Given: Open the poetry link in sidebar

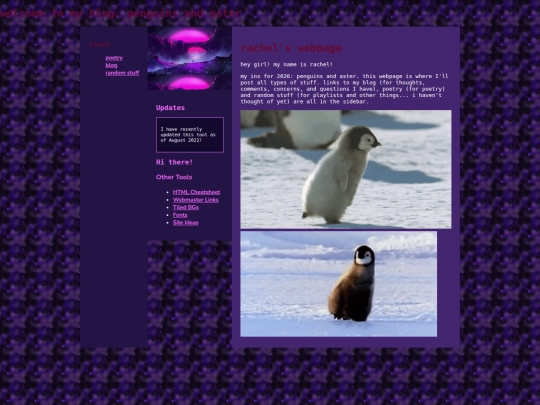Looking at the screenshot, I should [x=114, y=58].
